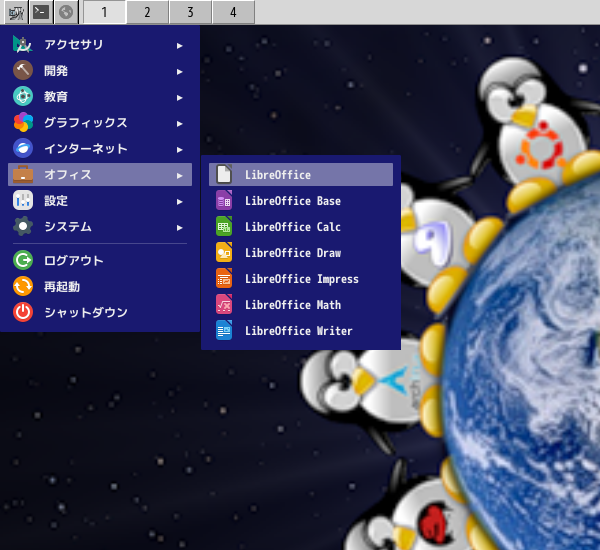The image size is (600, 550).
Task: Choose ログアウト from the menu
Action: point(100,261)
